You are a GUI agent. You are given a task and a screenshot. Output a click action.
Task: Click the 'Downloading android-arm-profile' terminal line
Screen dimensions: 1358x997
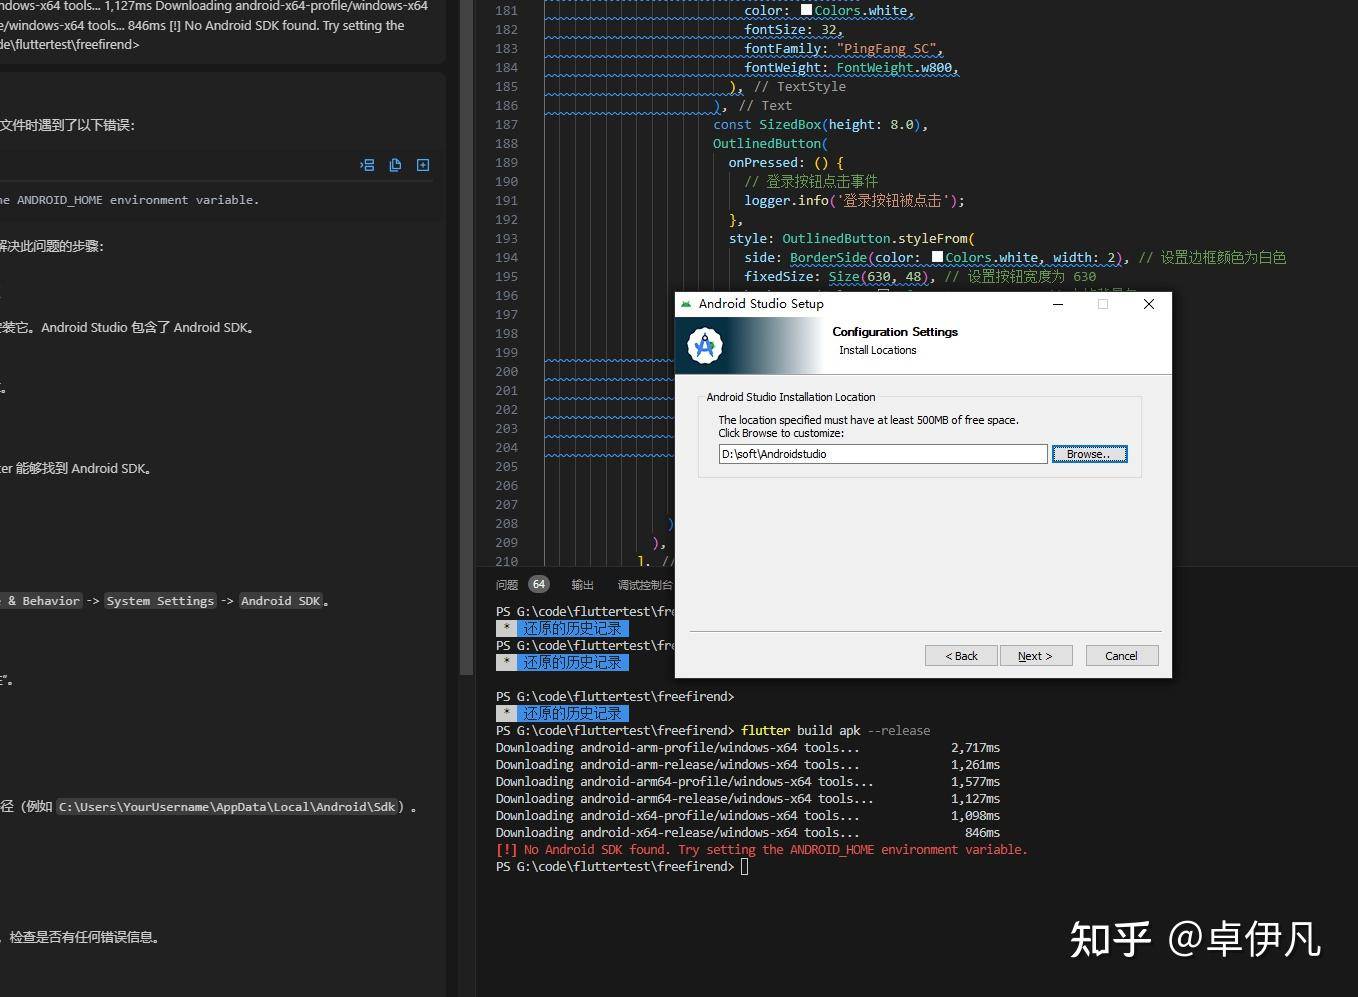747,748
